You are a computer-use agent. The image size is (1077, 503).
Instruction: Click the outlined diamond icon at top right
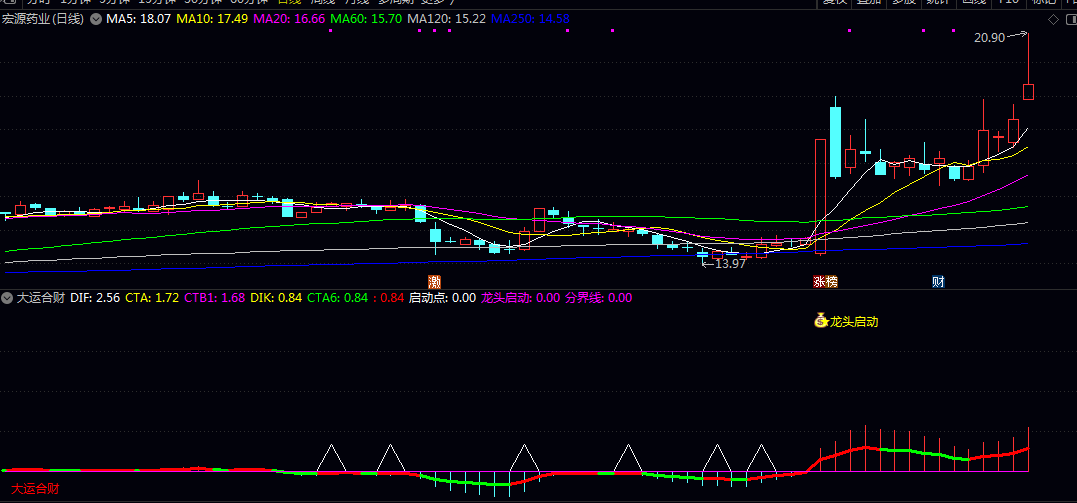click(x=1052, y=19)
